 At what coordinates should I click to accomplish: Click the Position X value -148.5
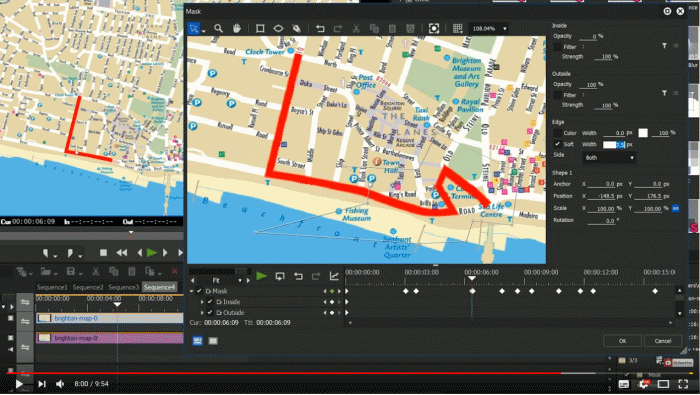click(x=602, y=196)
